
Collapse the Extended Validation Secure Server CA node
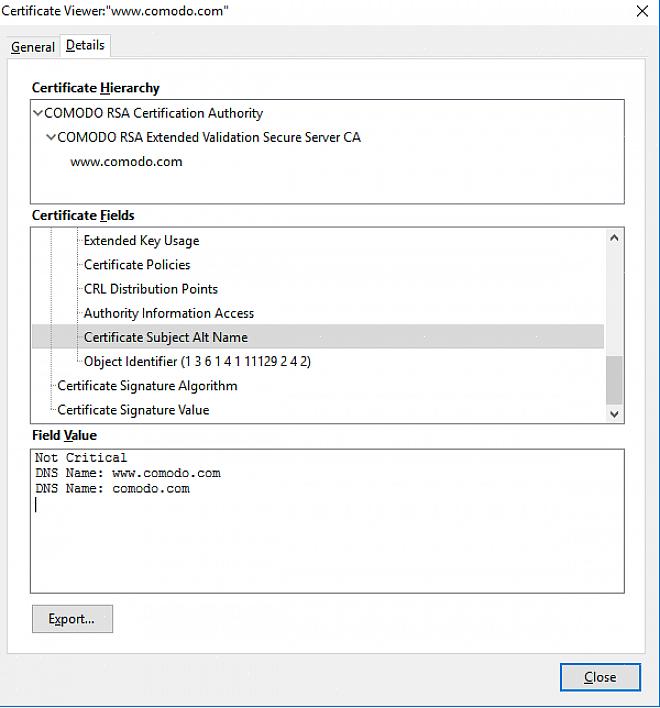coord(51,138)
